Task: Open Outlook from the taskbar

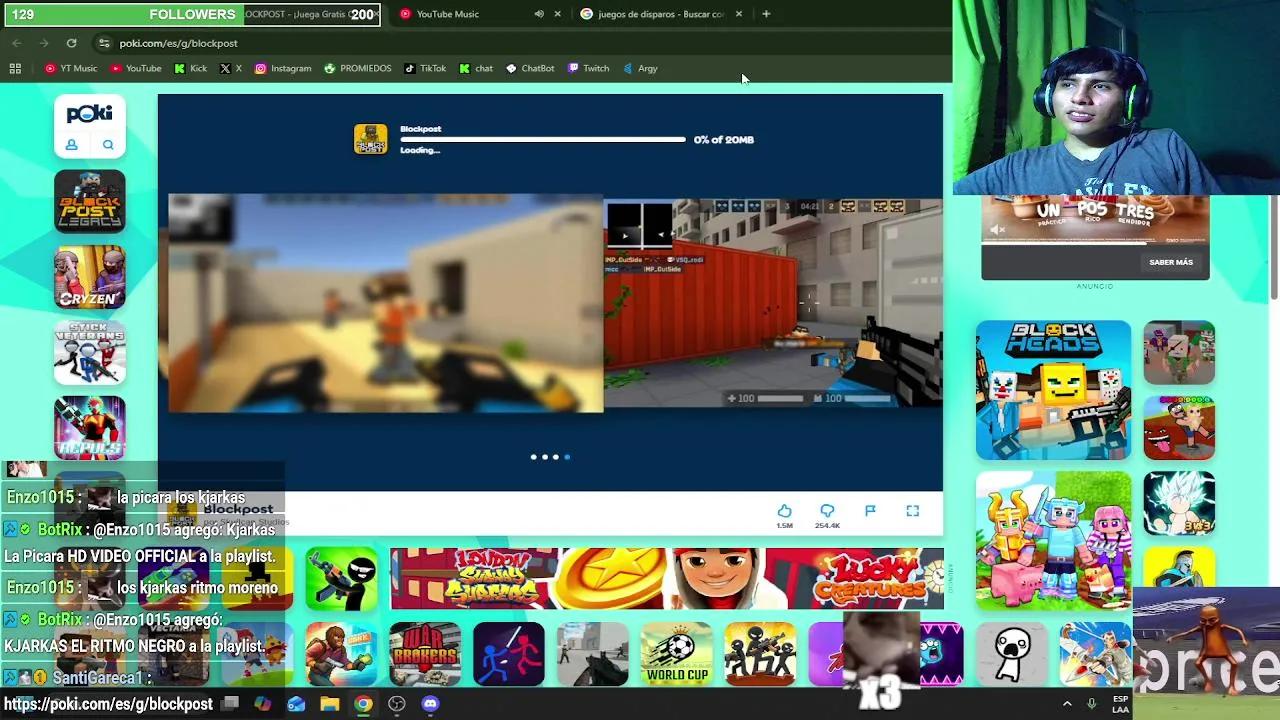Action: click(x=296, y=704)
